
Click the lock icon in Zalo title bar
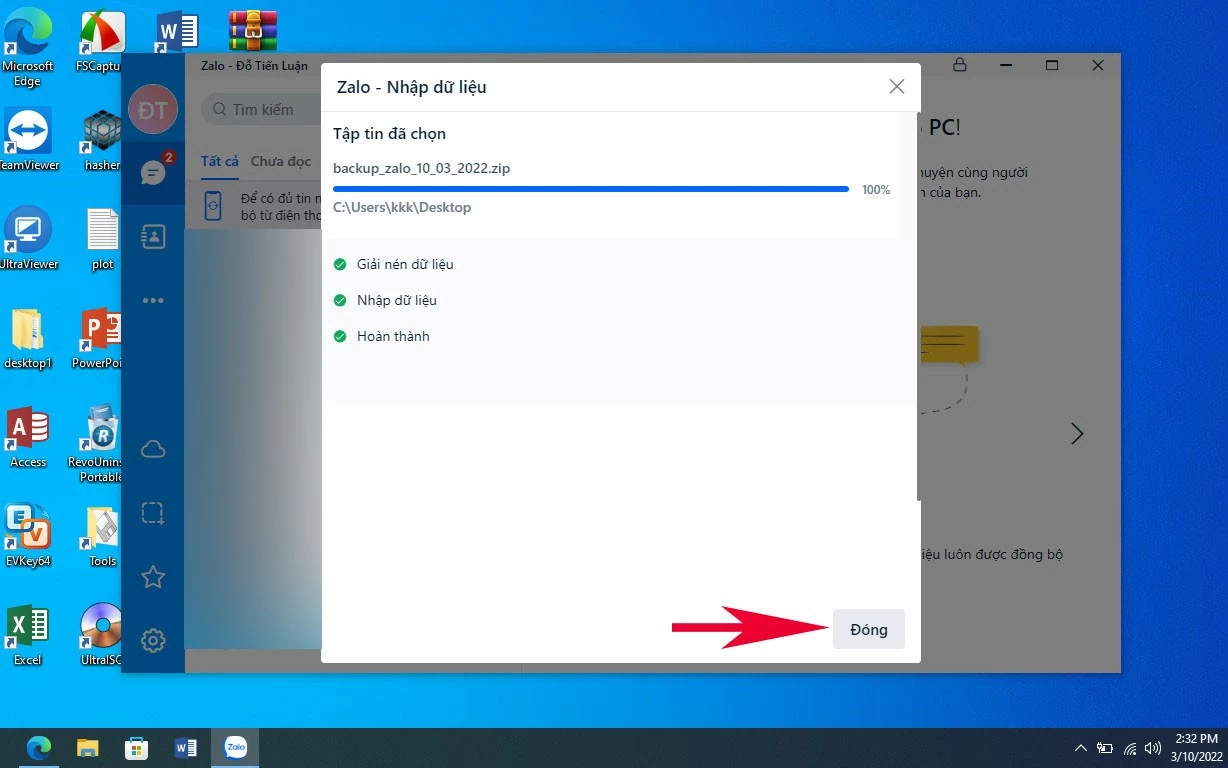click(x=959, y=65)
